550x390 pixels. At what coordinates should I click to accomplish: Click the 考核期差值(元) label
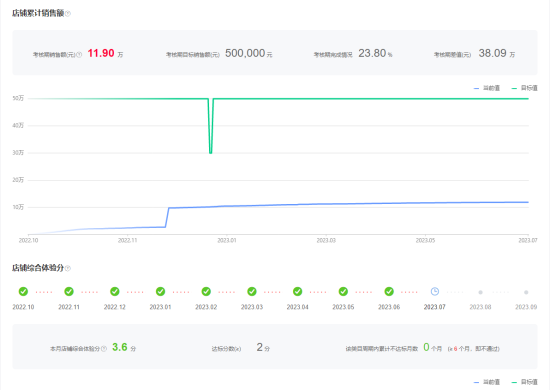pyautogui.click(x=452, y=55)
